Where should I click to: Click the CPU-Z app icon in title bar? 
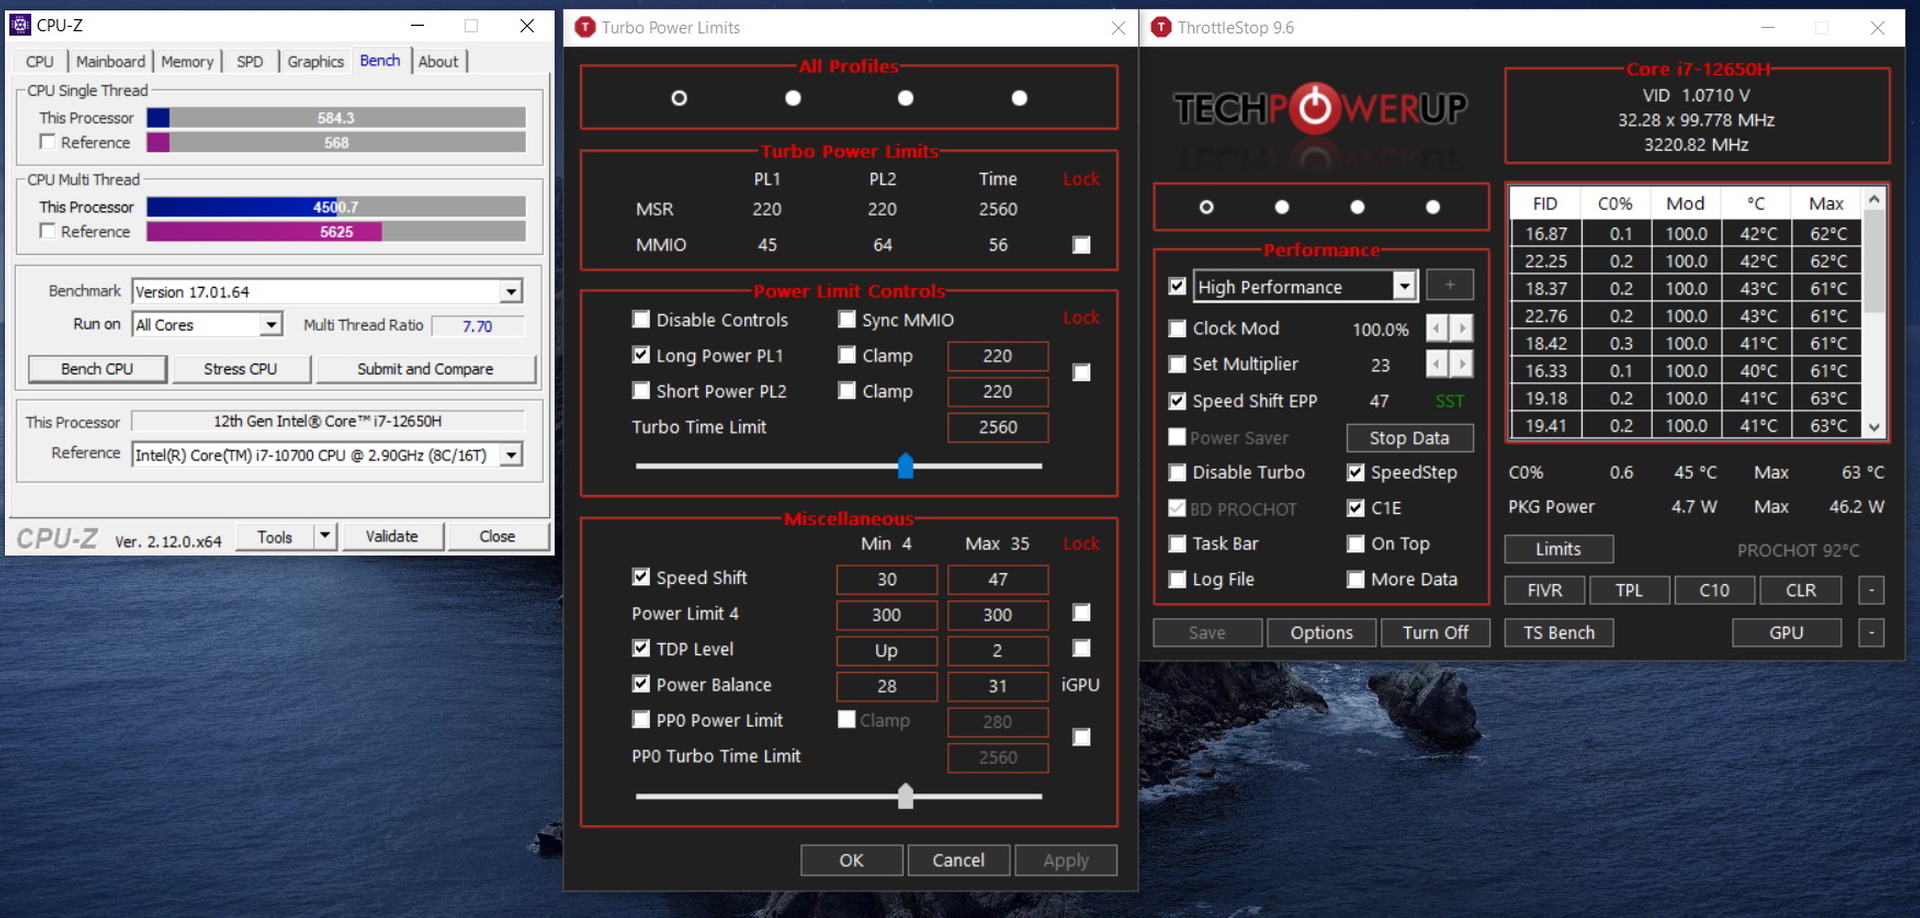click(x=20, y=26)
